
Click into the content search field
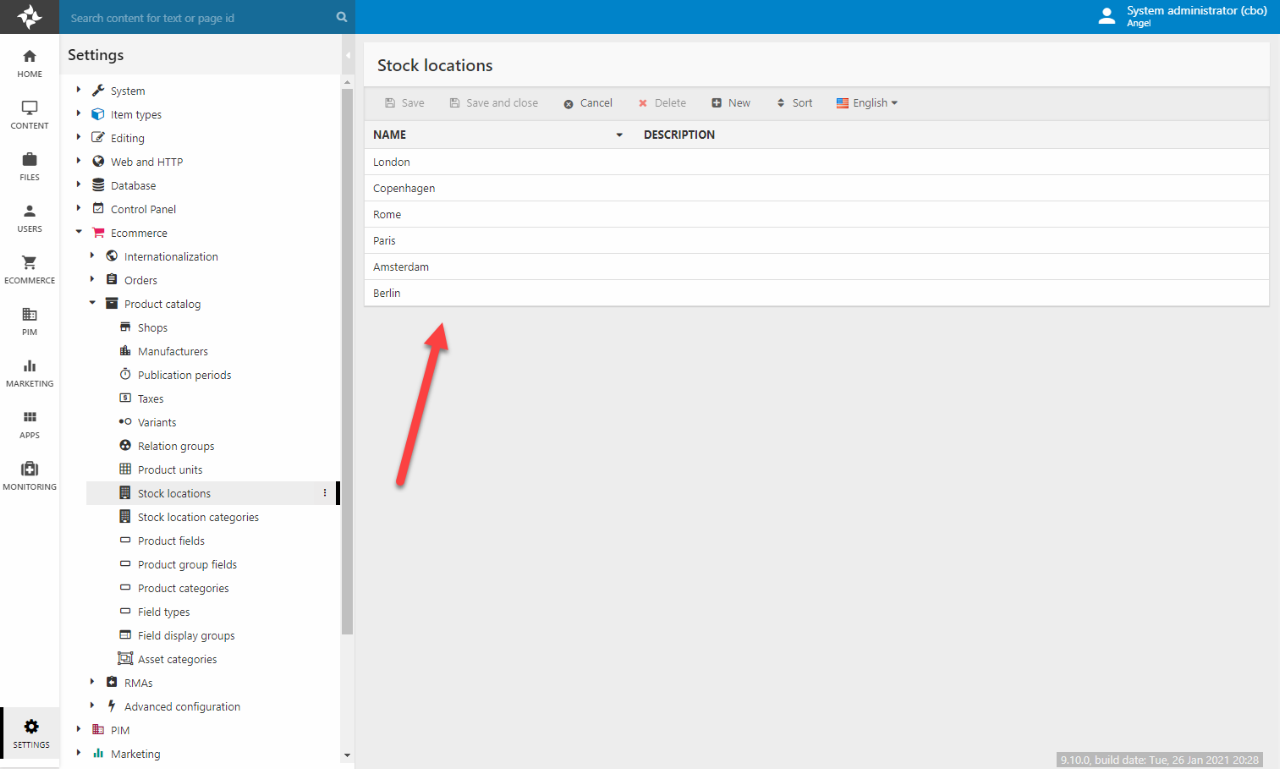point(200,18)
